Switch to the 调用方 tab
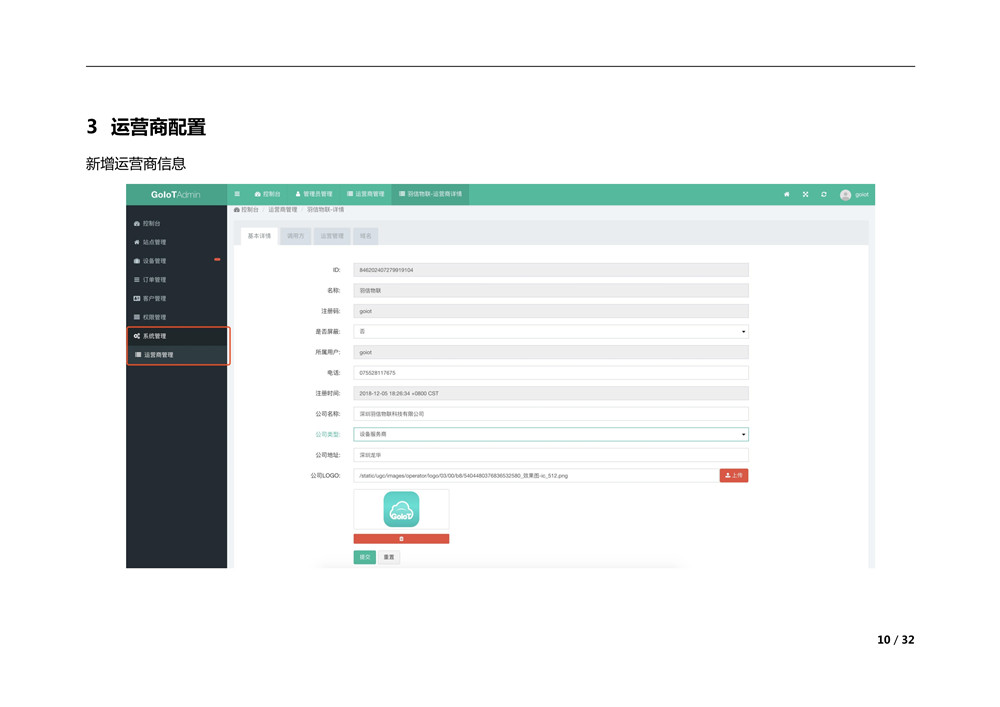Screen dimensions: 1000x707 (x=296, y=236)
